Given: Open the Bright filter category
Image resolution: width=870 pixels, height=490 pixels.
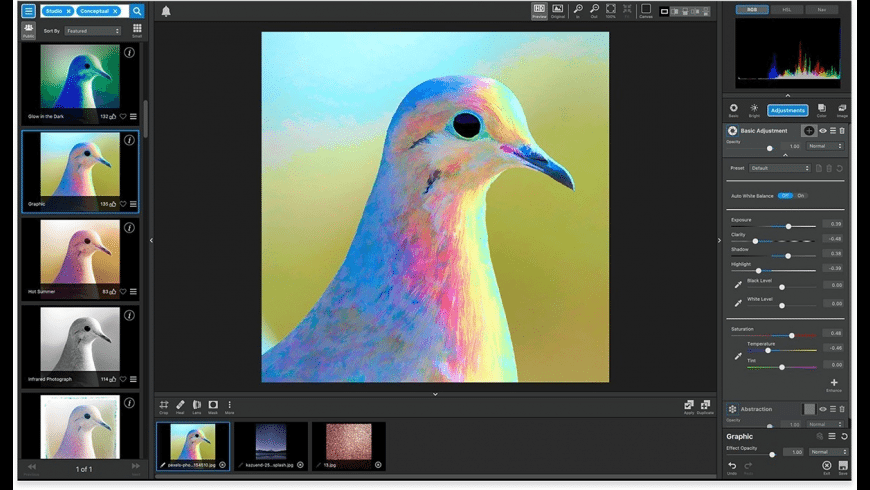Looking at the screenshot, I should (754, 110).
